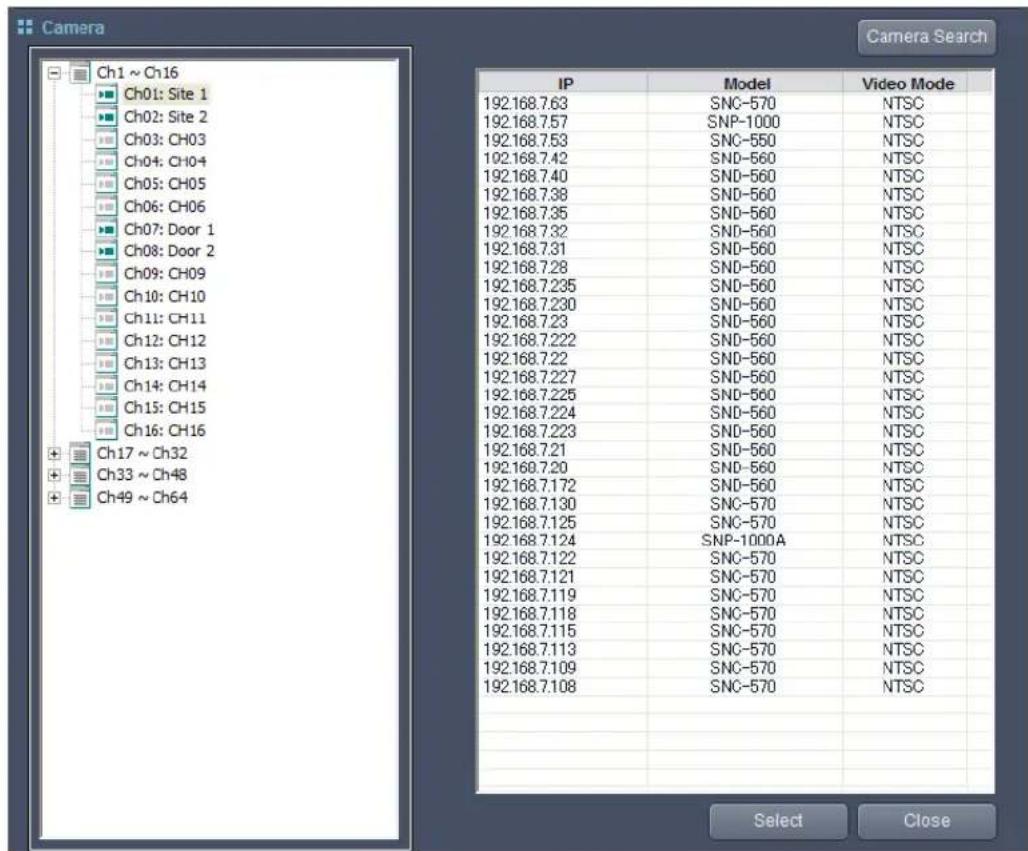Start a Camera Search

tap(926, 37)
